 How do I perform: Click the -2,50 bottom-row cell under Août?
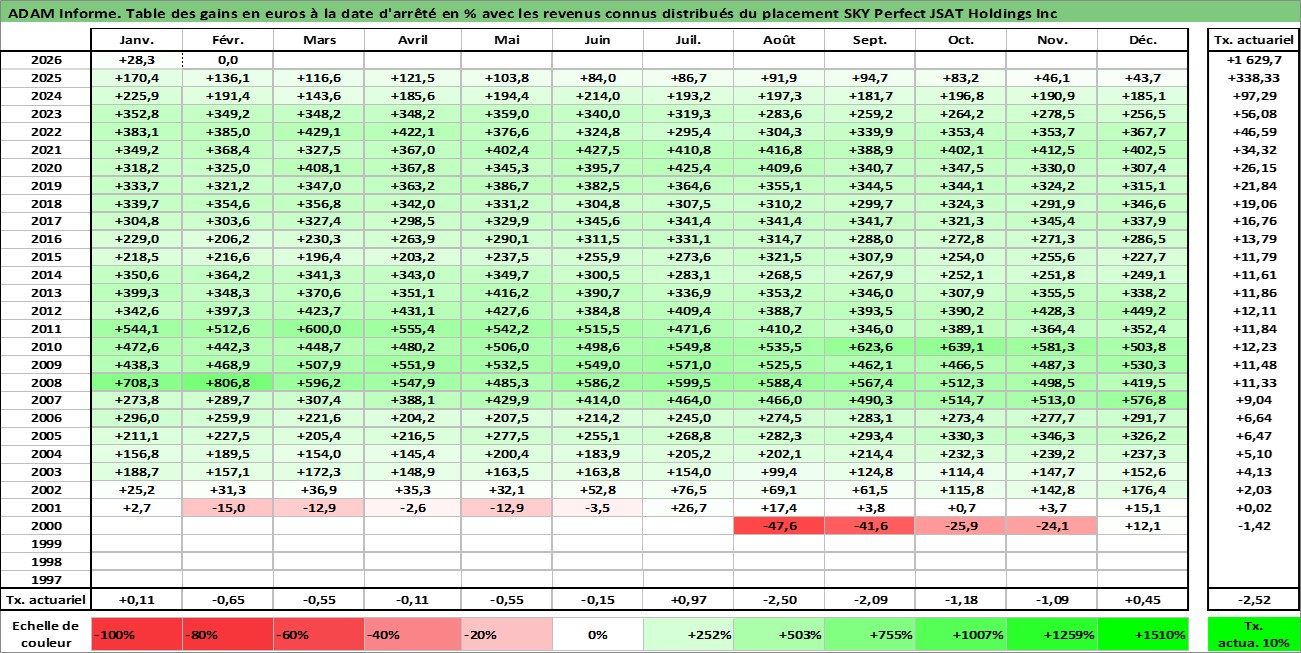pyautogui.click(x=777, y=600)
